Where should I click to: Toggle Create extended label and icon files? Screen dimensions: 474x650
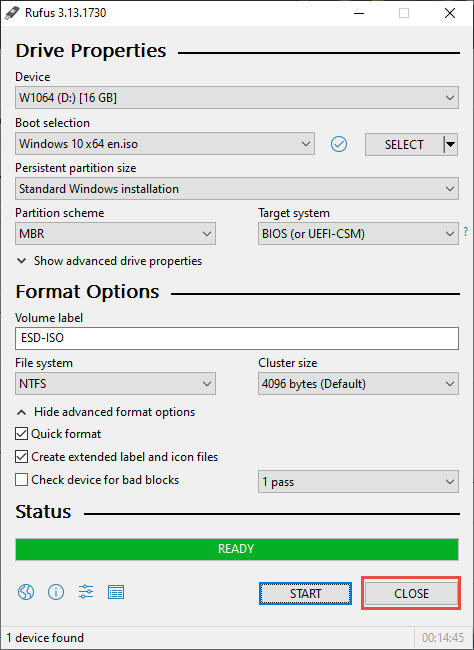tap(21, 456)
